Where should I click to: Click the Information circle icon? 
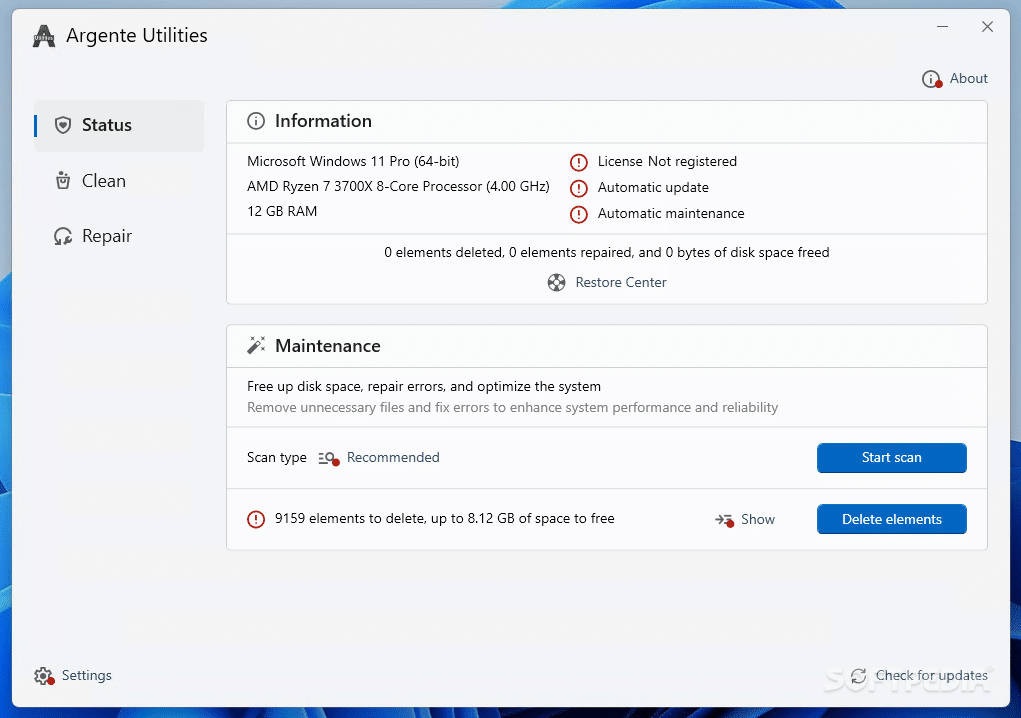coord(255,120)
